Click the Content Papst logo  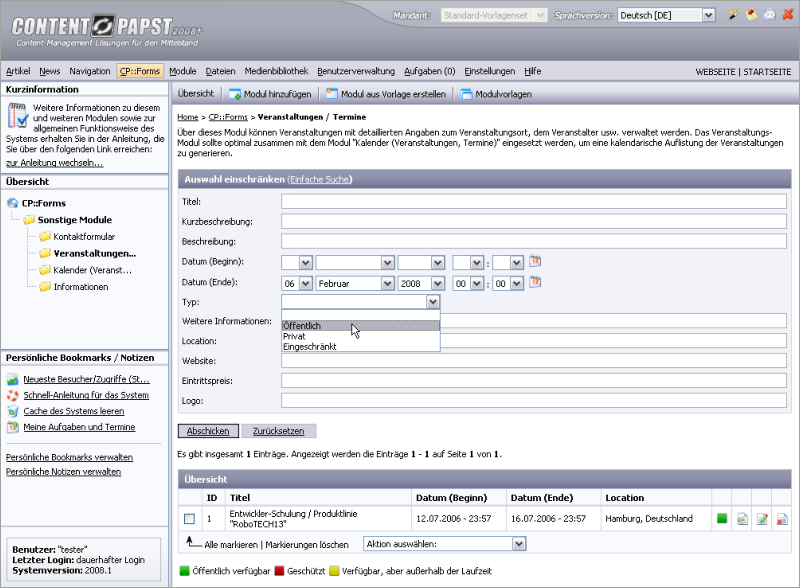[x=107, y=31]
